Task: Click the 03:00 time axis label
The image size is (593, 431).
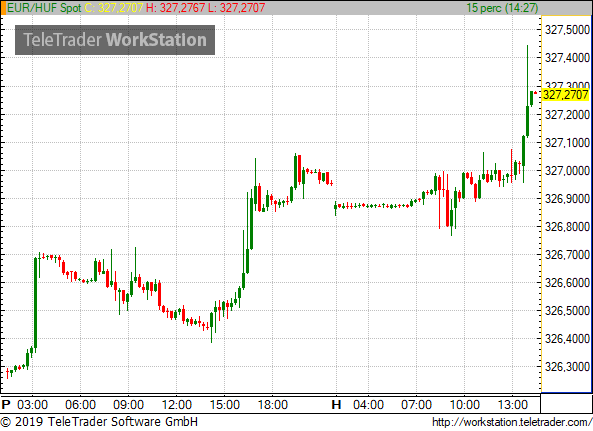Action: click(33, 405)
